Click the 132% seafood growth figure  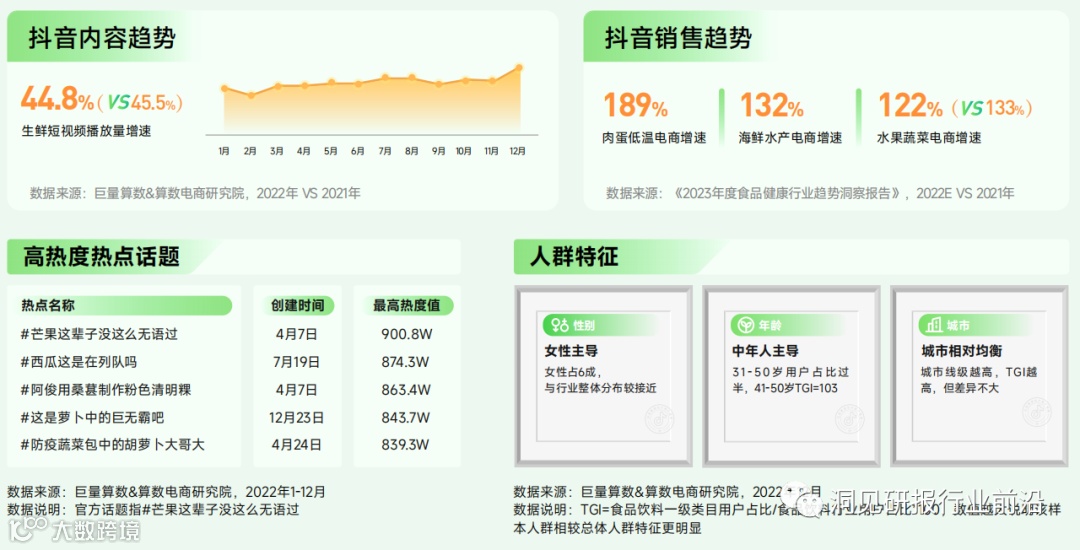[x=771, y=106]
